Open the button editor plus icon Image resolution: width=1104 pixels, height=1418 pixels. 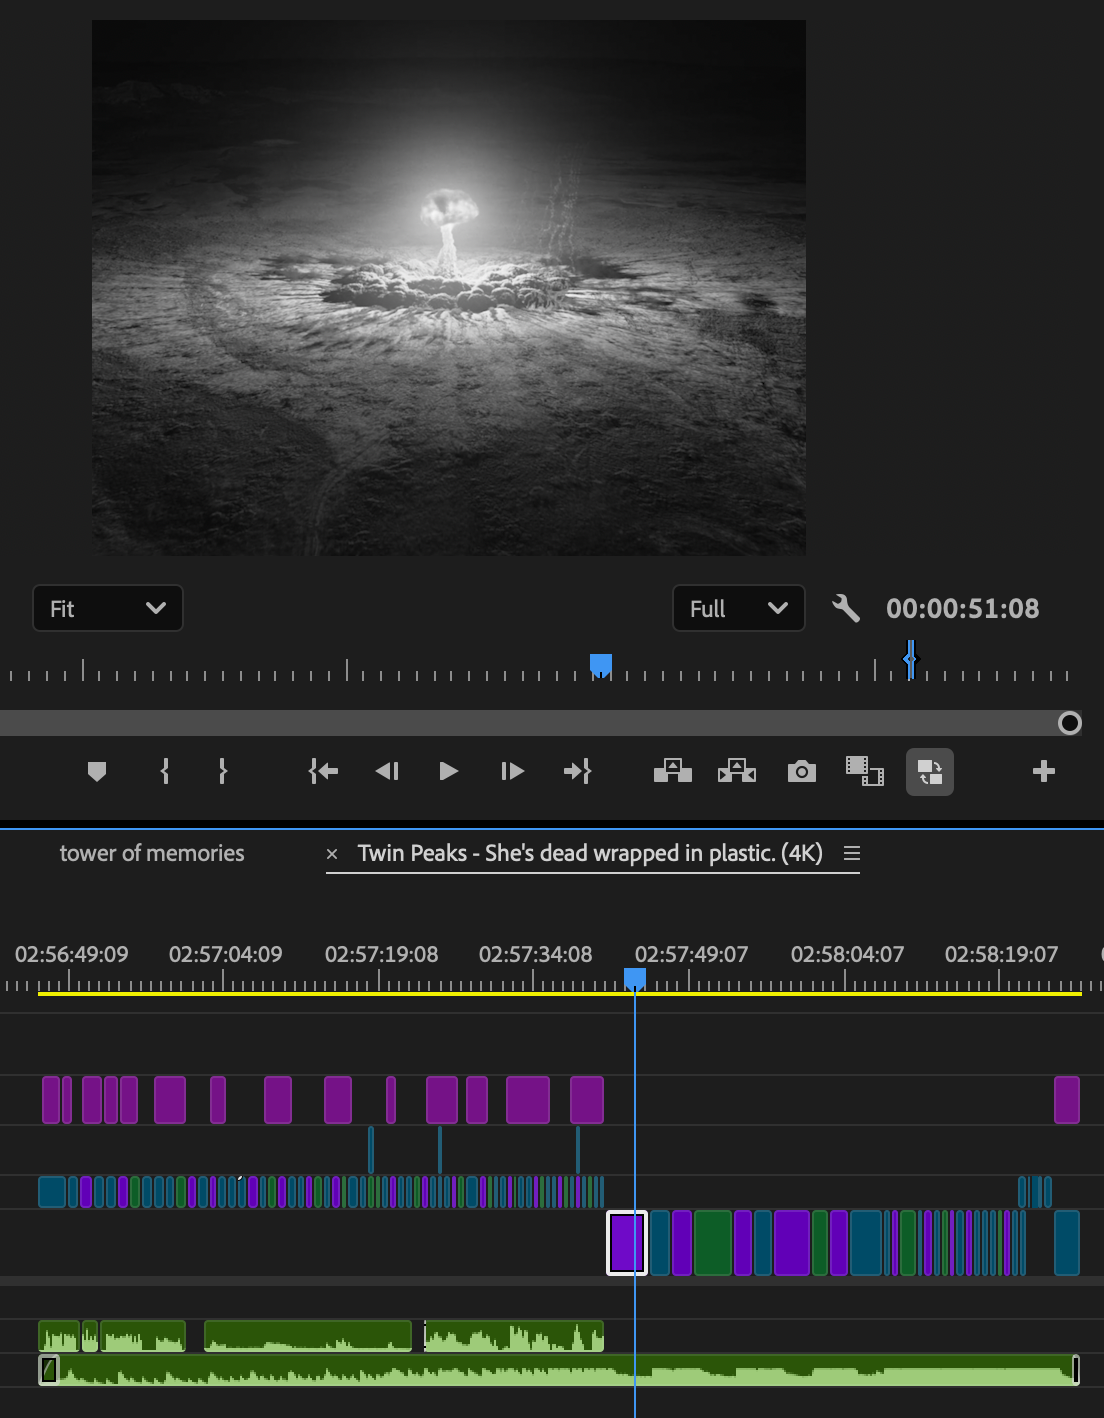point(1043,771)
